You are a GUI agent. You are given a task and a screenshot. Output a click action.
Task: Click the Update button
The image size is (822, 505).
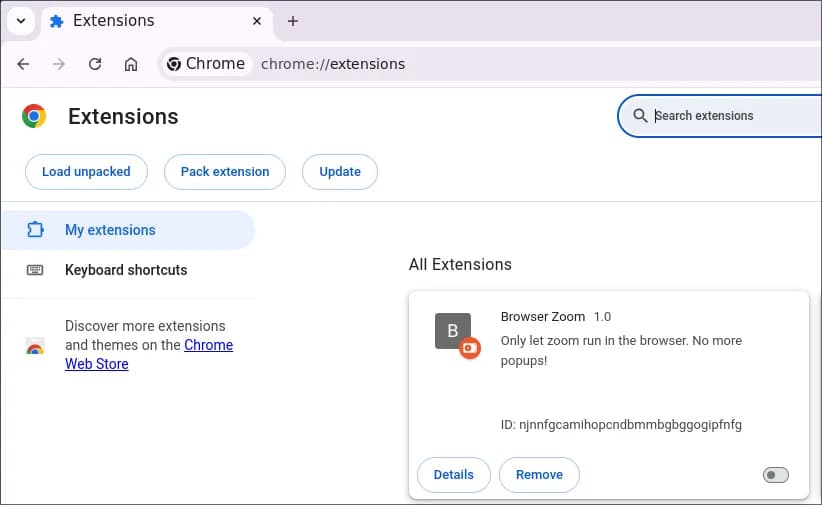pyautogui.click(x=340, y=172)
